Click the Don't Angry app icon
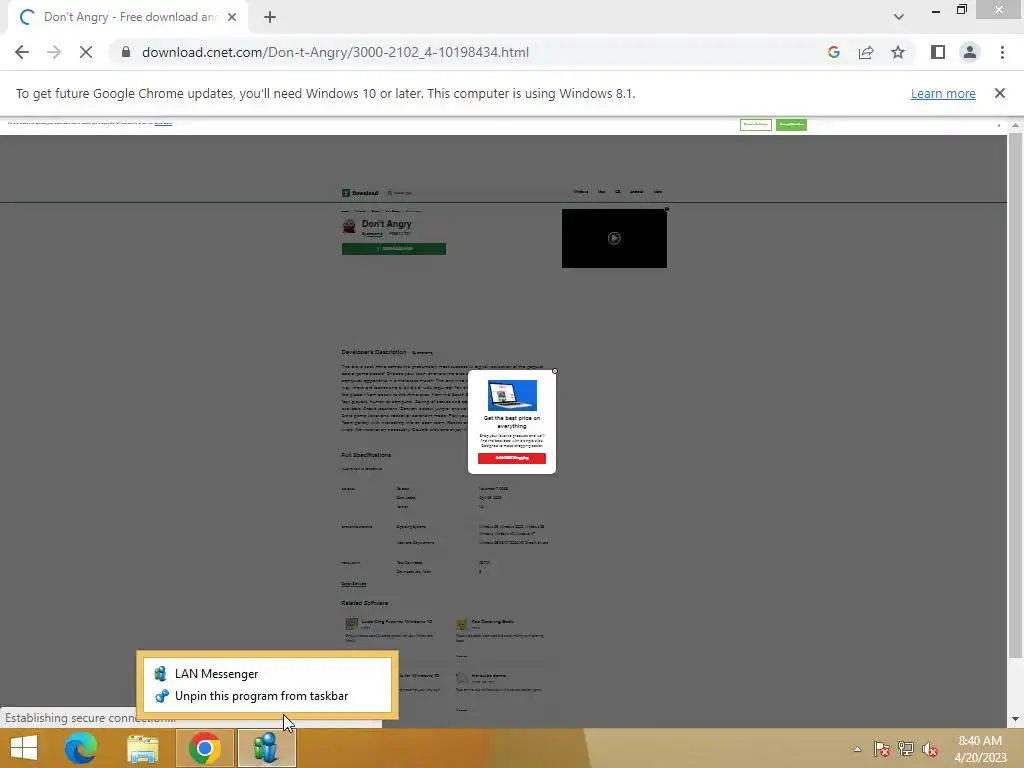The image size is (1024, 768). point(349,227)
